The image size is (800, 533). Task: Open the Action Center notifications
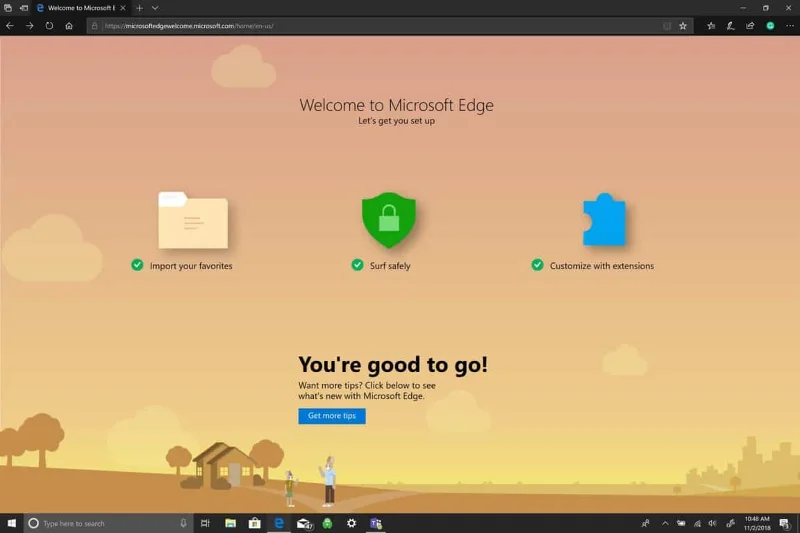click(784, 523)
